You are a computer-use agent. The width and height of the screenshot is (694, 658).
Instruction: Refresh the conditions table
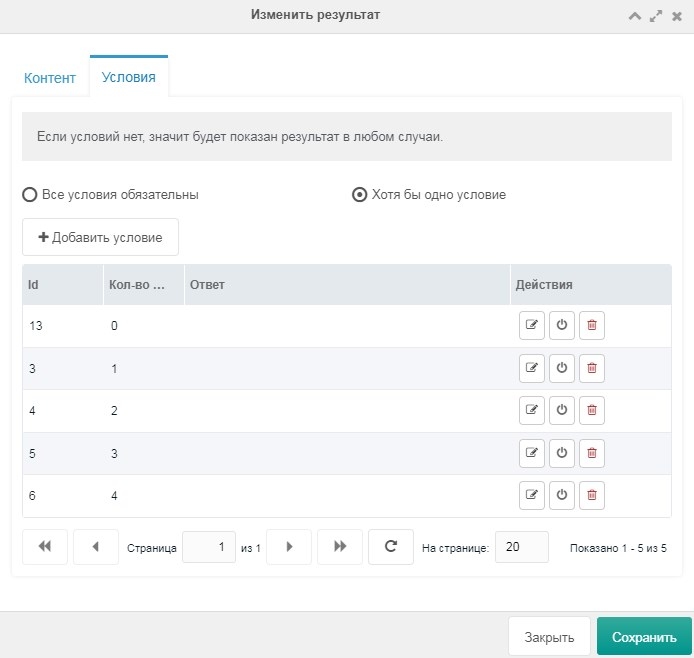(391, 547)
